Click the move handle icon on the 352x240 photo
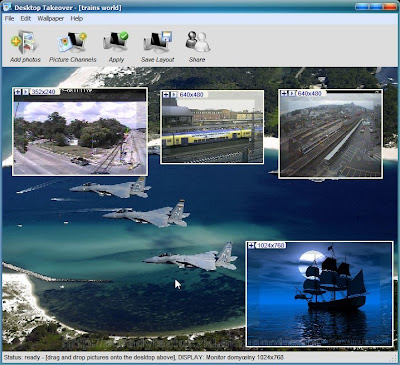 (x=18, y=91)
